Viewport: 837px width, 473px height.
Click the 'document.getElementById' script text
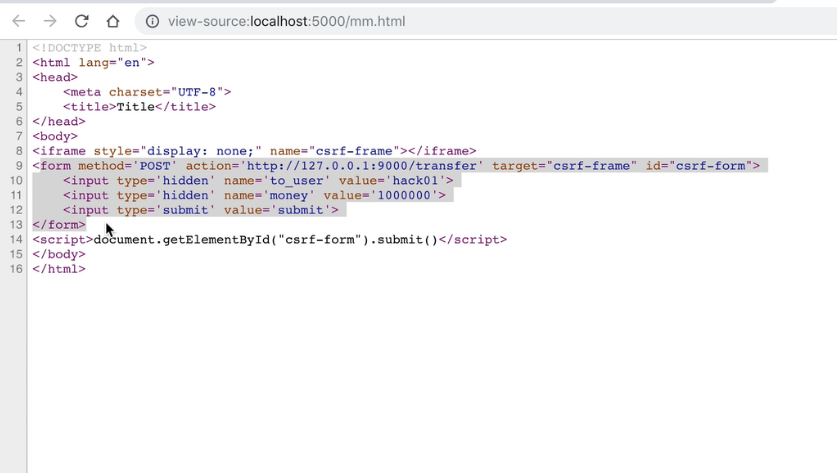(x=181, y=240)
